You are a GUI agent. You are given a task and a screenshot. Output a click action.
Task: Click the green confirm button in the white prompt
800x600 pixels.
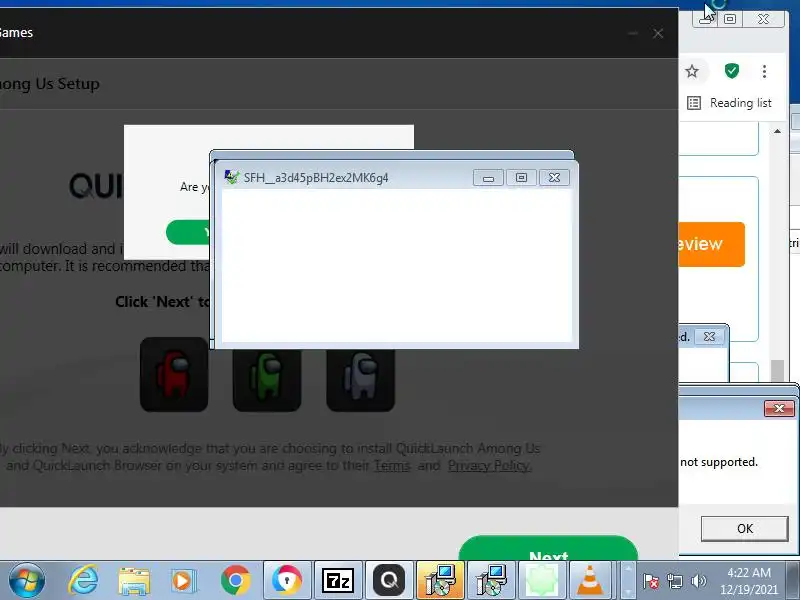coord(188,233)
